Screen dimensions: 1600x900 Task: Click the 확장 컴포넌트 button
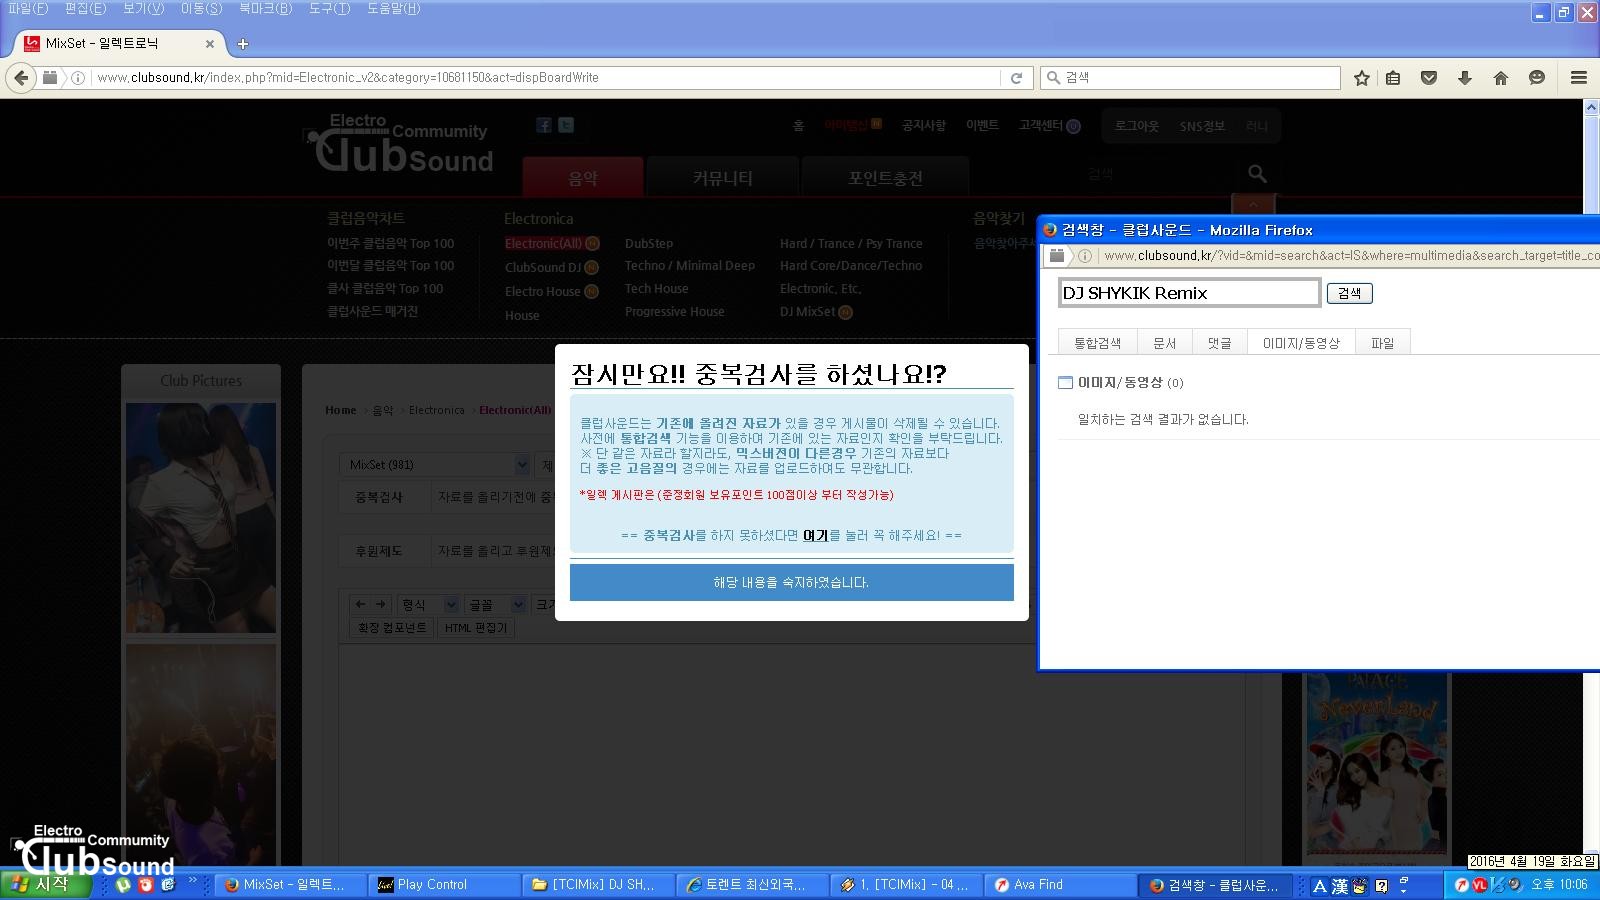(392, 628)
